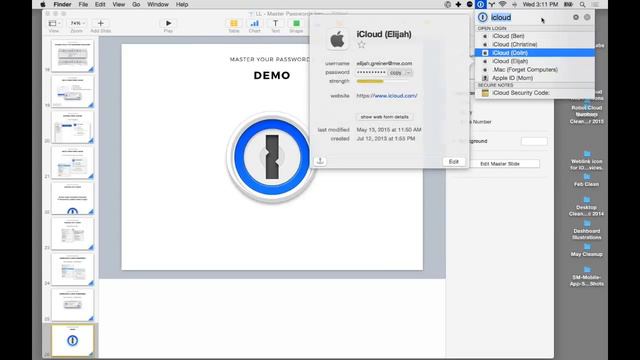Open the Window menu
This screenshot has height=360, width=640.
click(158, 4)
